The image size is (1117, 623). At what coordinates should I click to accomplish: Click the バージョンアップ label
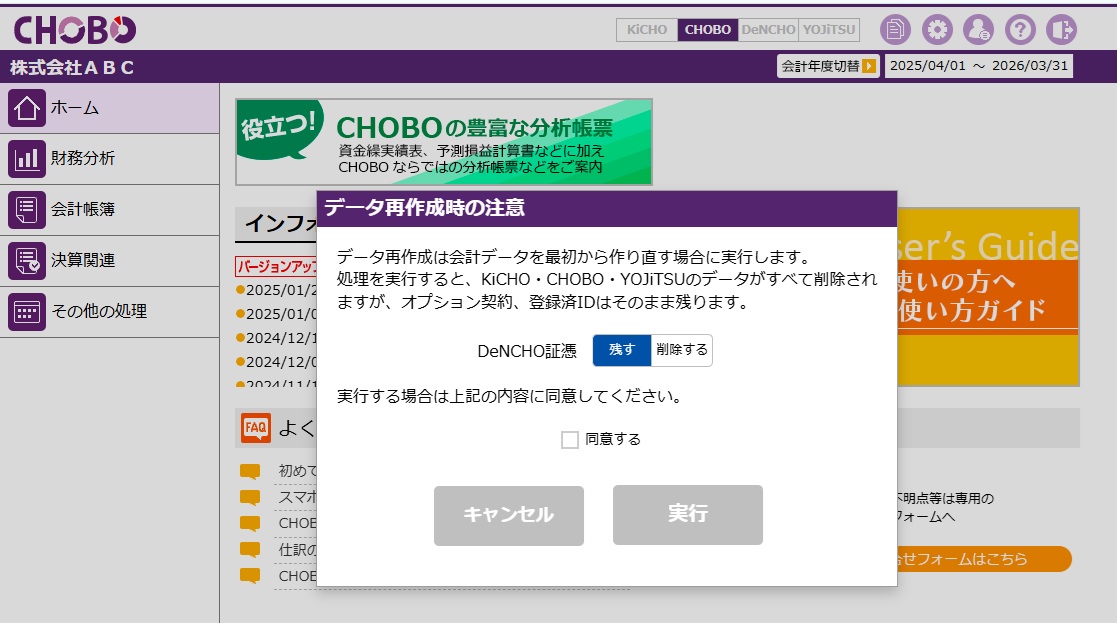pos(276,266)
